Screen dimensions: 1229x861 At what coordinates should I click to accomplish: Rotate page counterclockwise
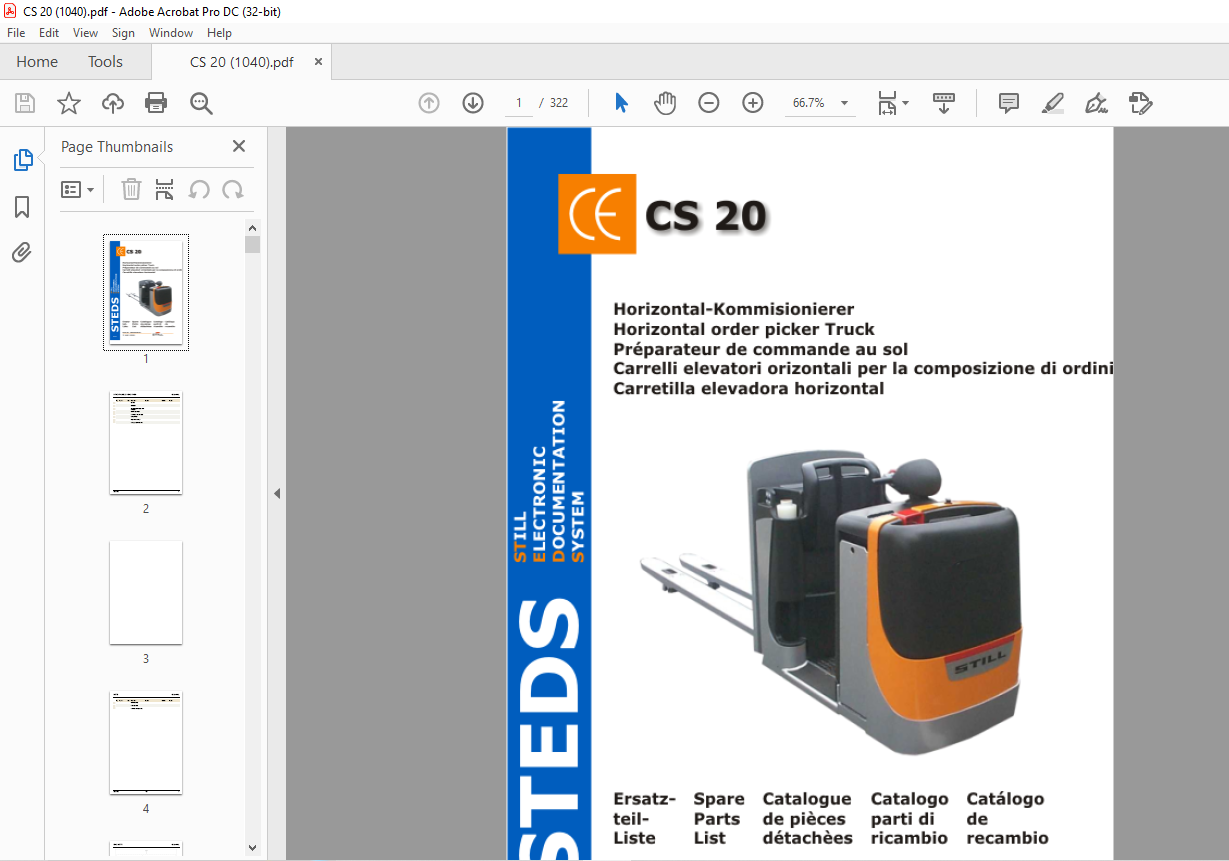click(x=199, y=189)
